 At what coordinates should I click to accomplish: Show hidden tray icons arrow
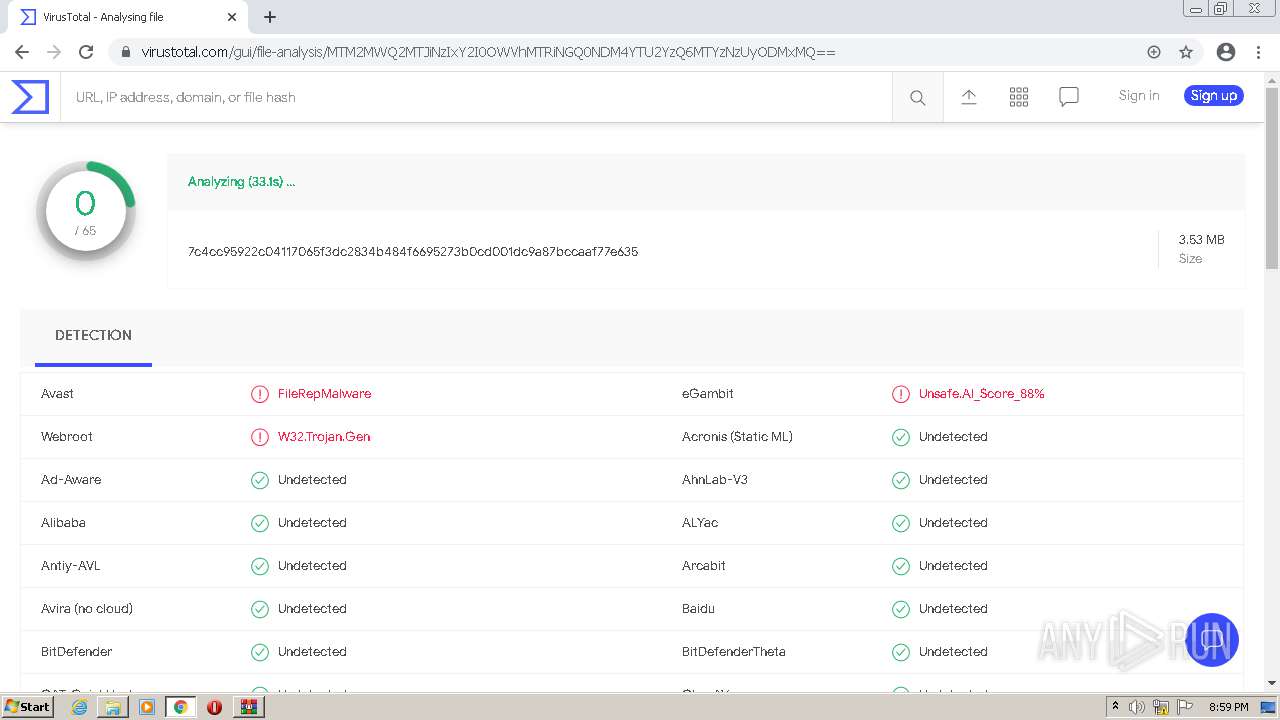click(1115, 707)
